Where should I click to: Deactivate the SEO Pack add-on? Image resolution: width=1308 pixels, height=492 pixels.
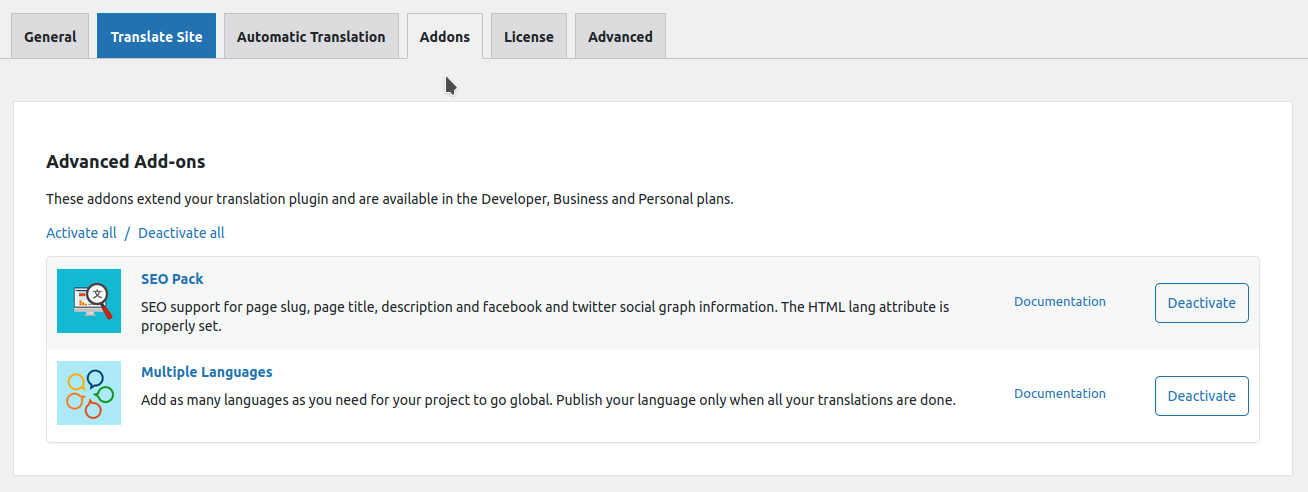point(1202,303)
